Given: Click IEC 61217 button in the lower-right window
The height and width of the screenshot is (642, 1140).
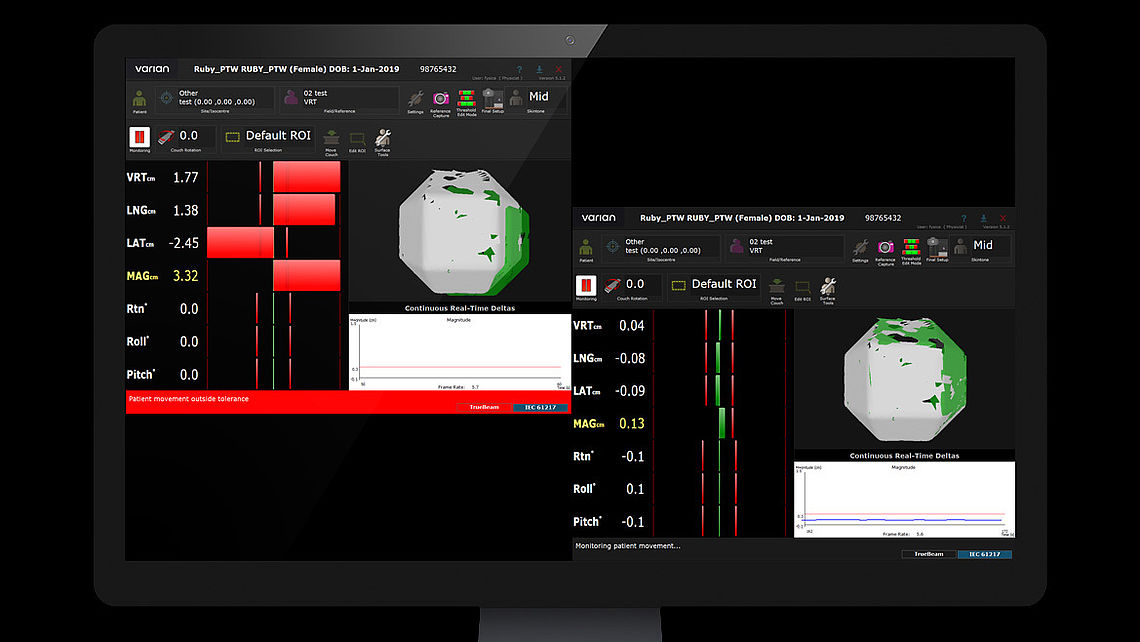Looking at the screenshot, I should click(x=984, y=554).
